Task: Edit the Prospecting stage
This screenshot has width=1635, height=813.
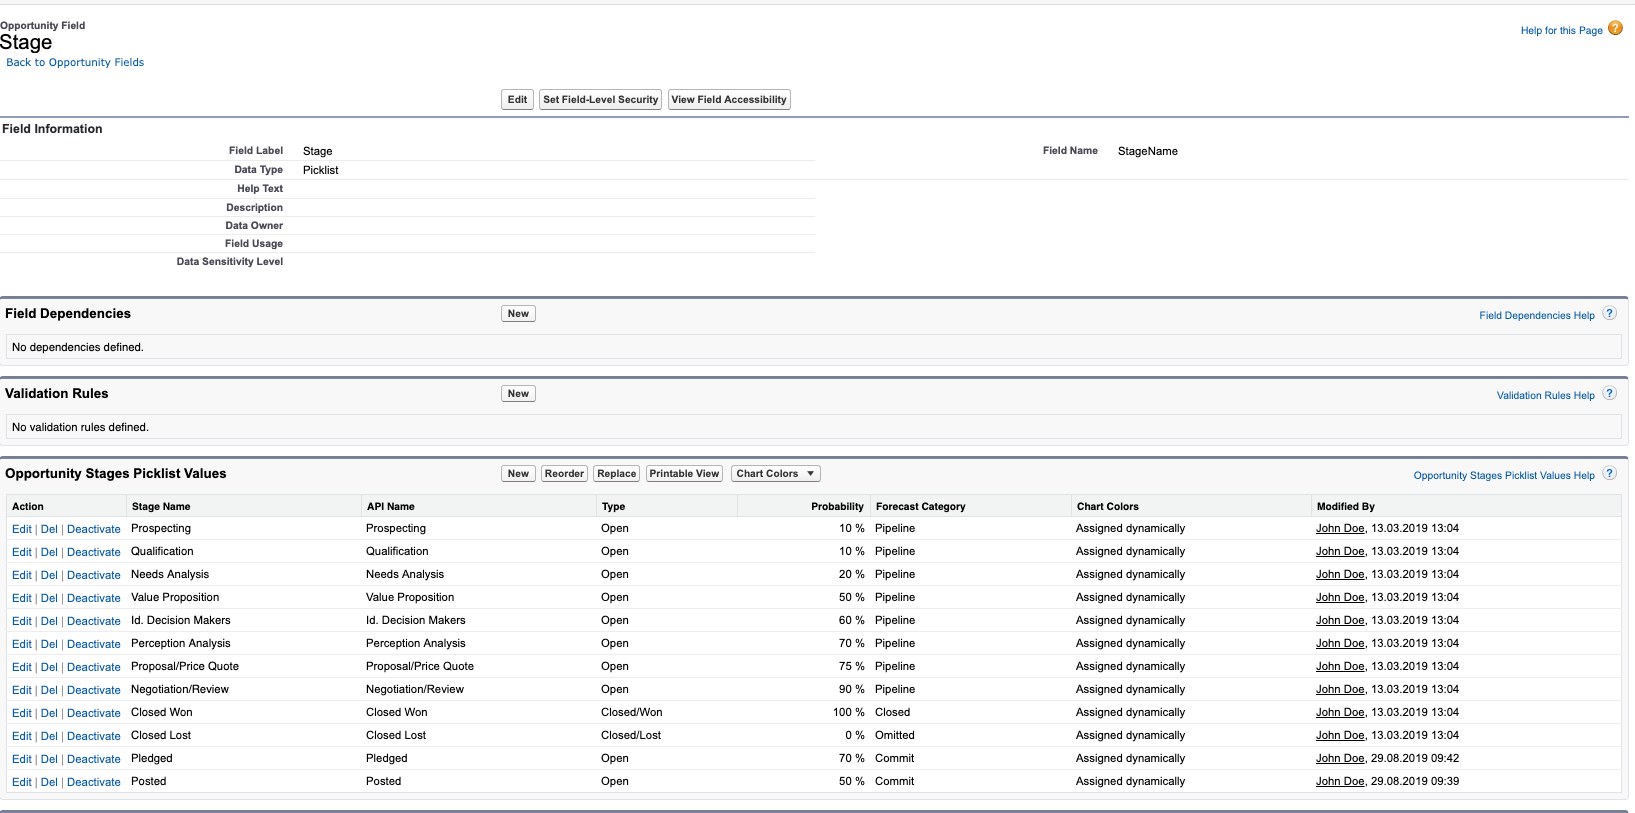Action: point(22,529)
